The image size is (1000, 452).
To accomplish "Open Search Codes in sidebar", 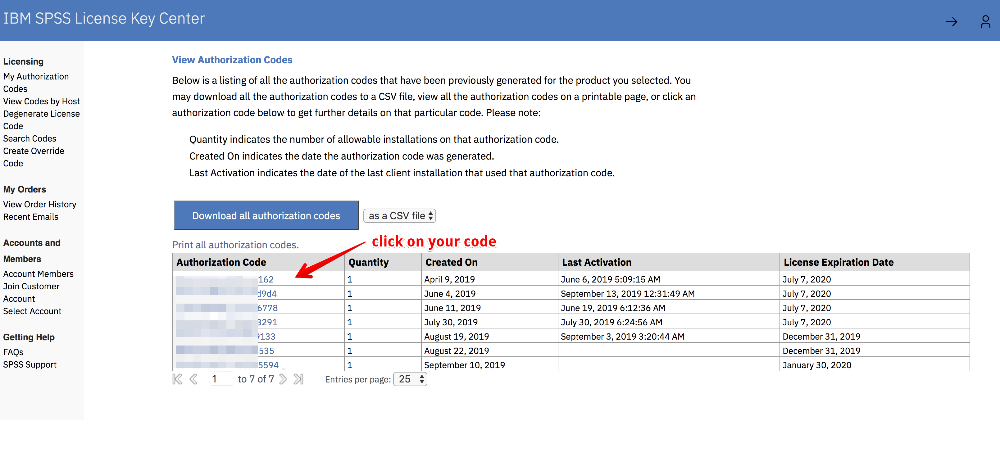I will tap(30, 138).
